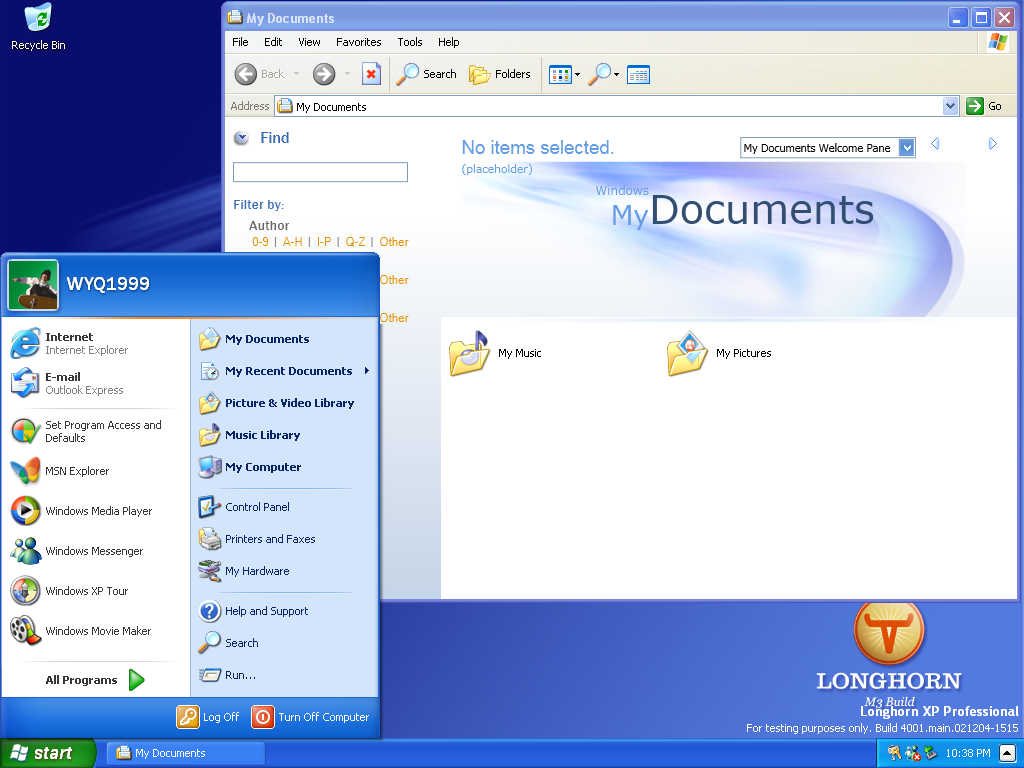Open Windows Movie Maker
1024x768 pixels.
[x=97, y=631]
